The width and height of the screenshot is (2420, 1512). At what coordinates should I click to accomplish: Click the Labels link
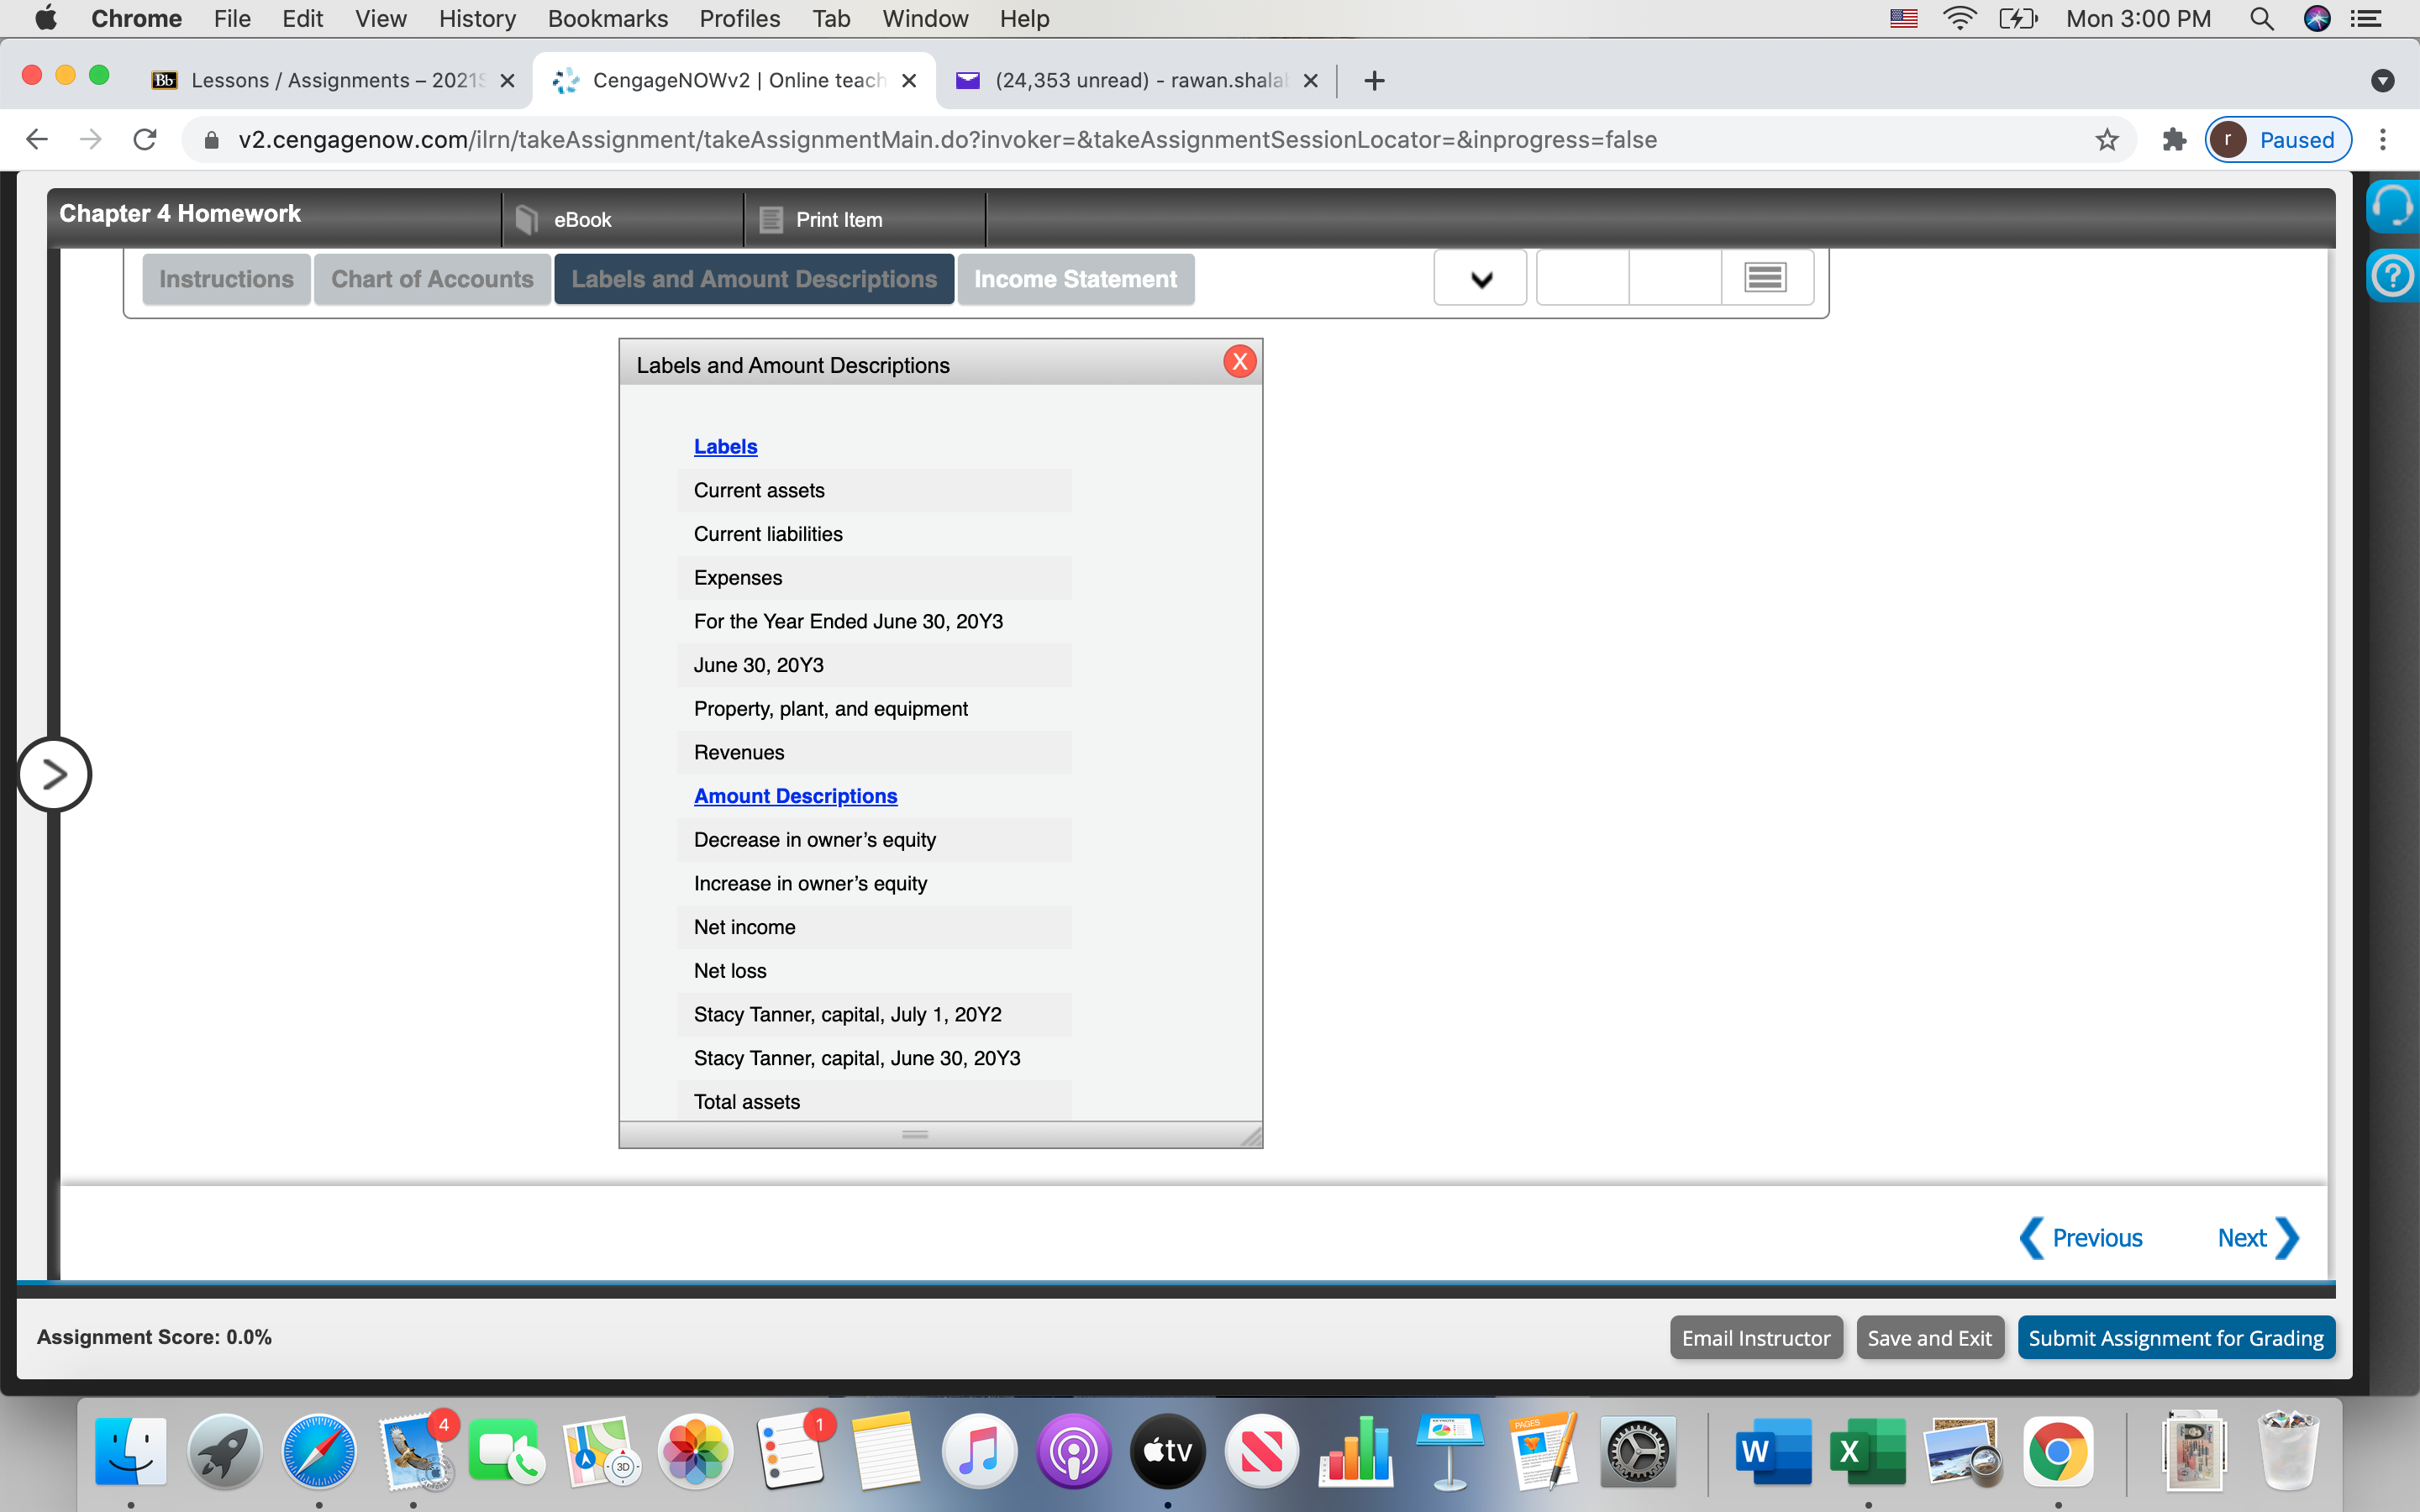click(x=725, y=447)
